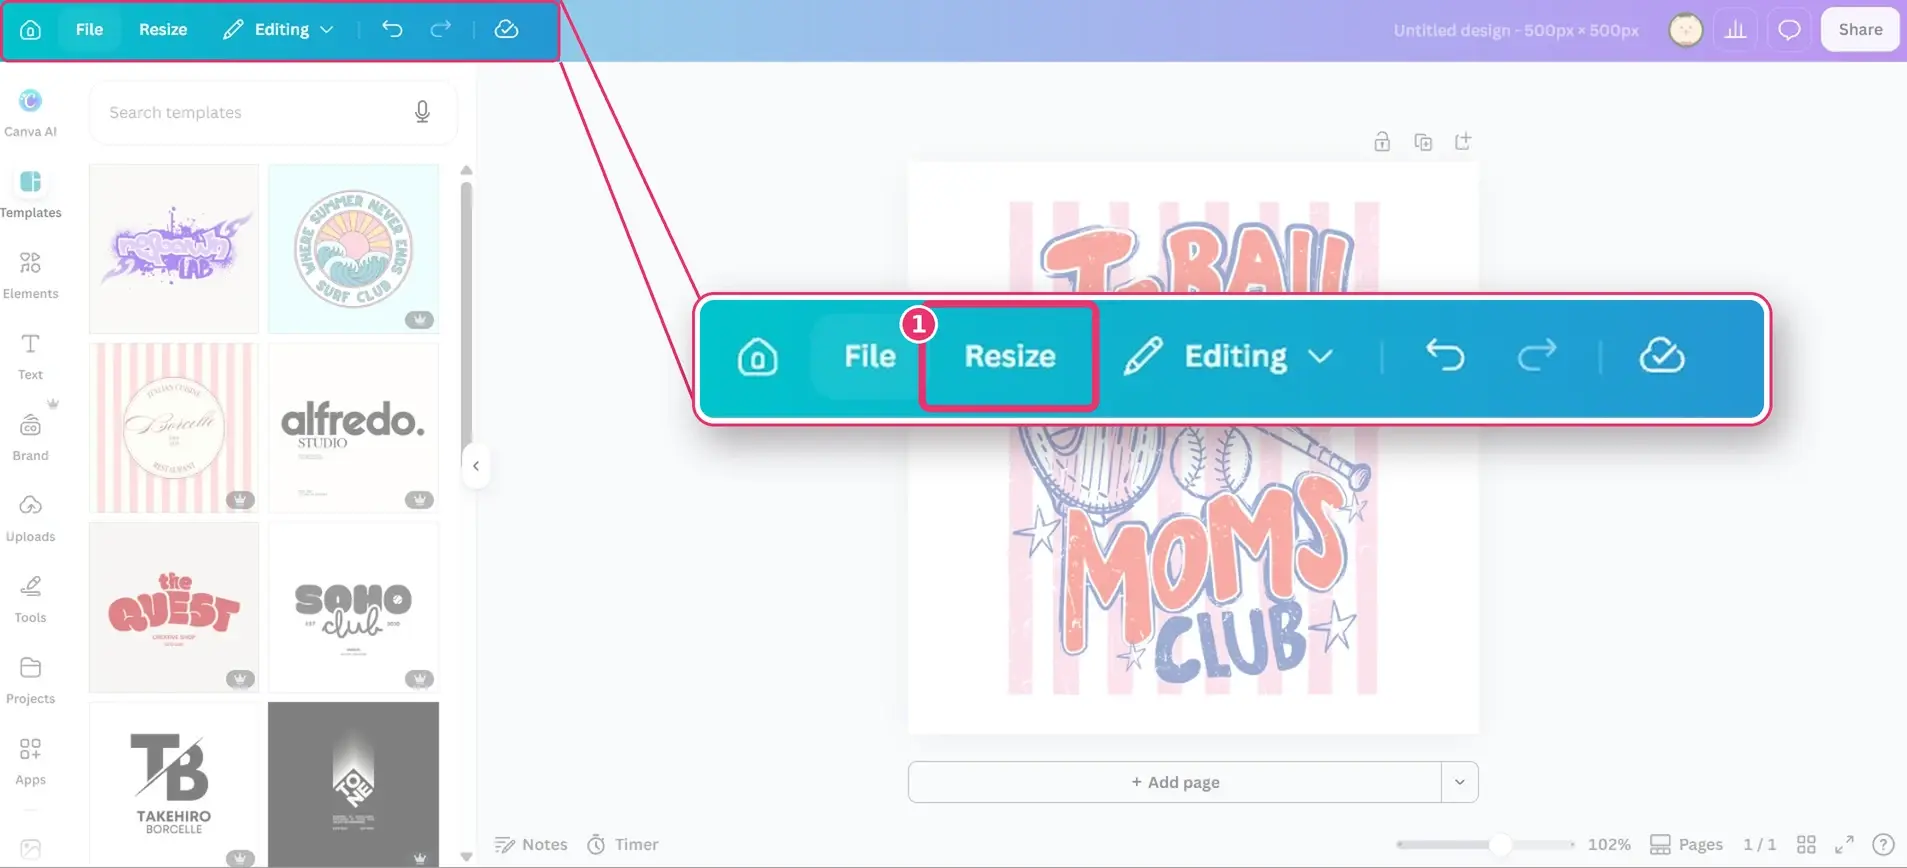
Task: Lock the page using the padlock icon
Action: pyautogui.click(x=1382, y=142)
